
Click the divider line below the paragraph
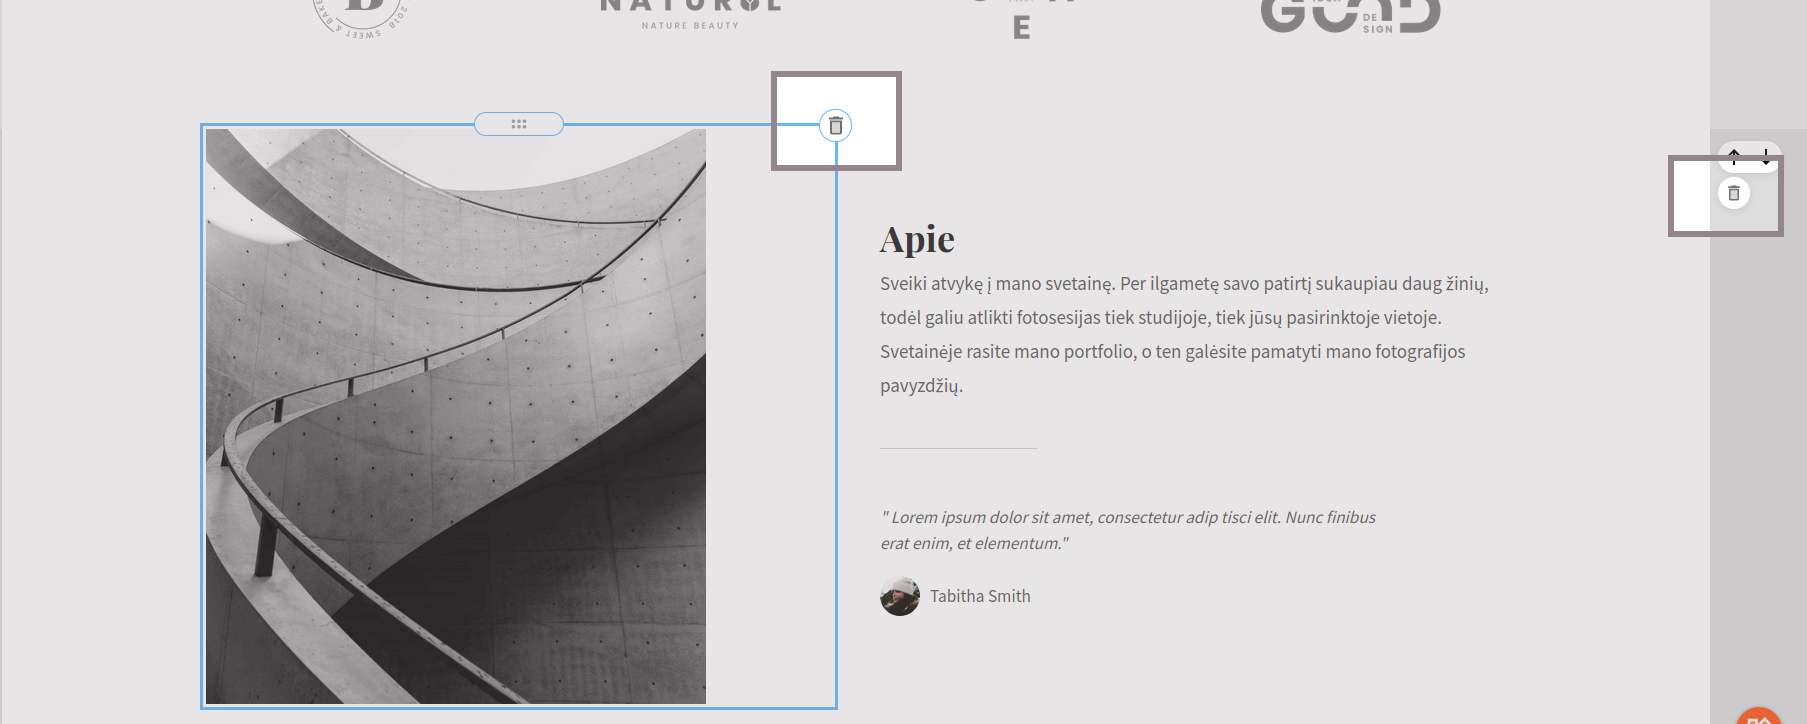coord(958,448)
